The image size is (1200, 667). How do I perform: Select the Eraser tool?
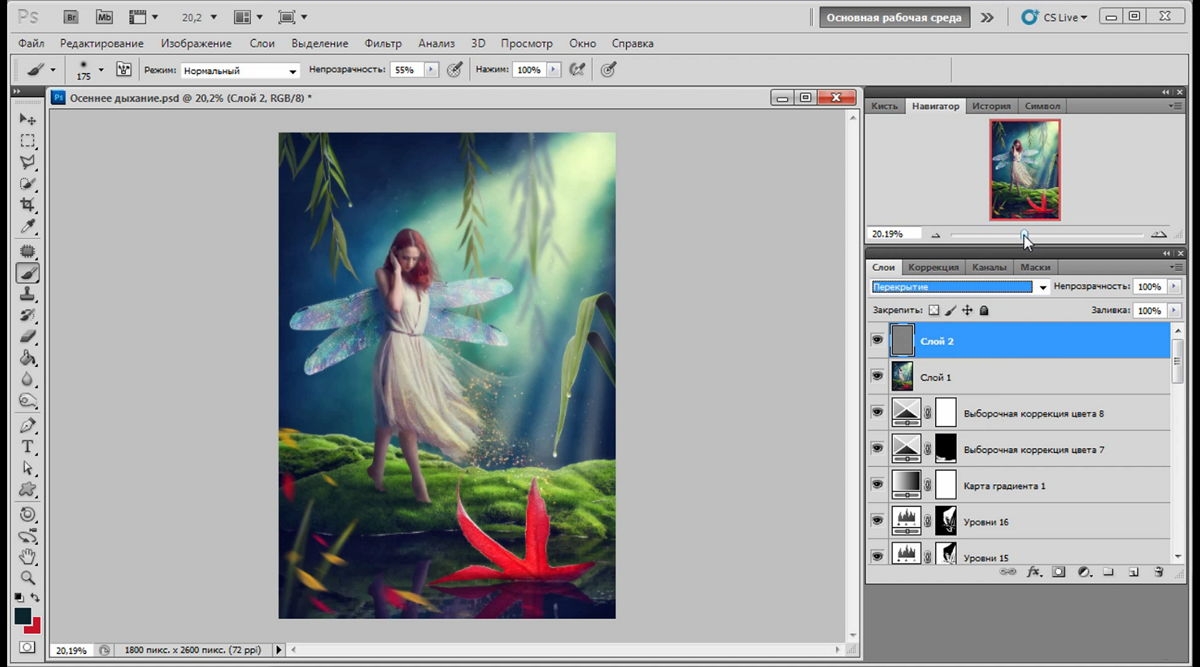click(28, 337)
